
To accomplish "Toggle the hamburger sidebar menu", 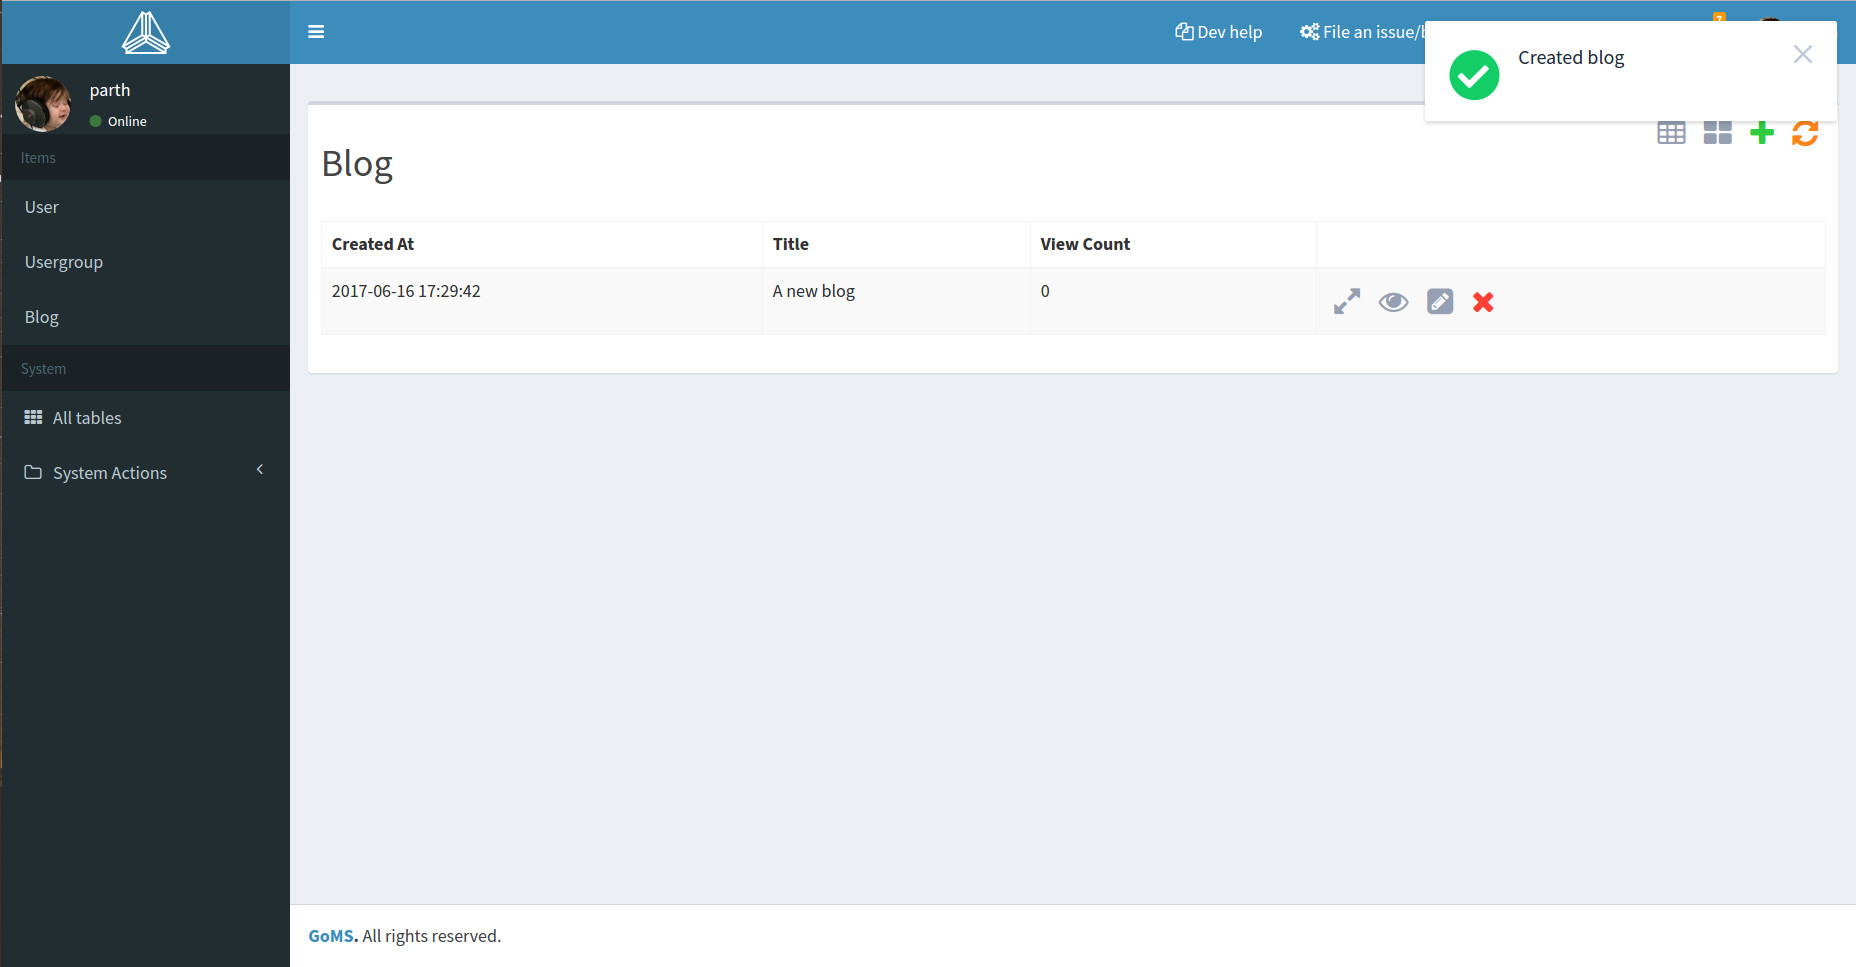I will [x=316, y=32].
